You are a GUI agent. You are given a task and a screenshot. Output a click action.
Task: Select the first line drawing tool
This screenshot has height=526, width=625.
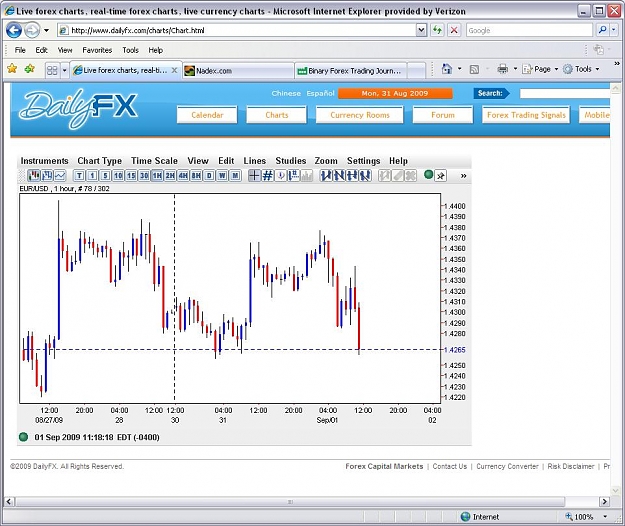[x=326, y=175]
